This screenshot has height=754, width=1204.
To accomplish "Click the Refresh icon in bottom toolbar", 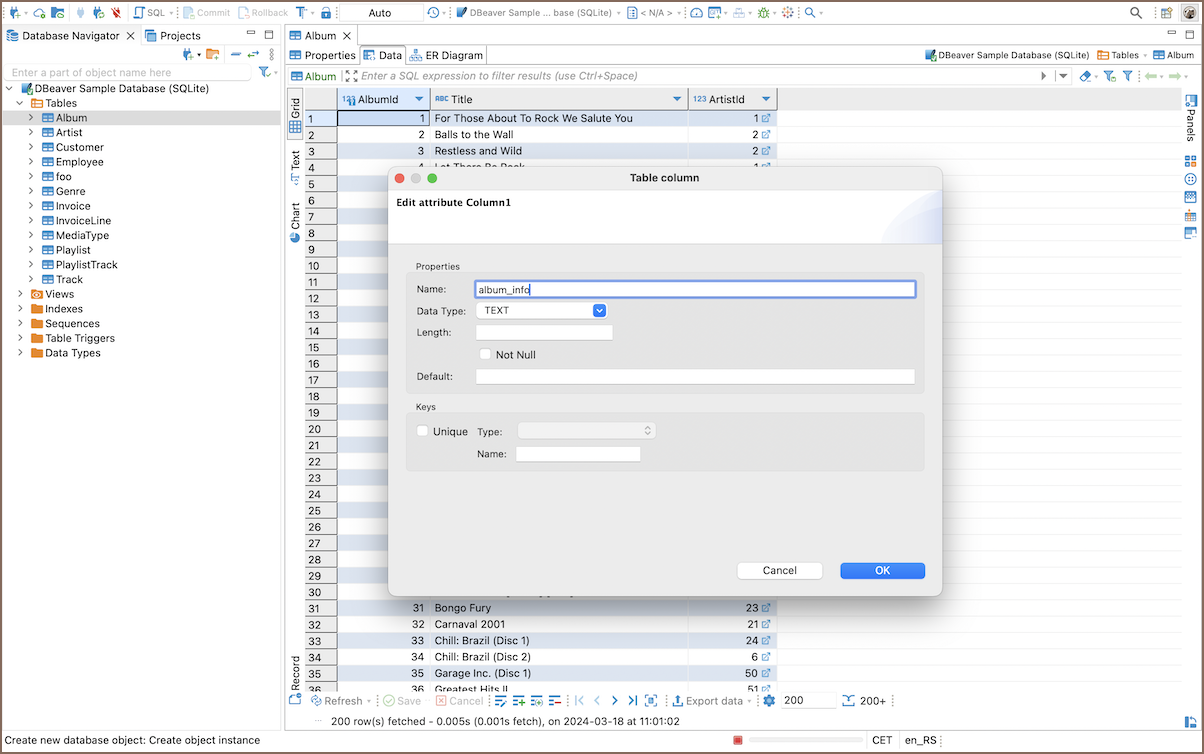I will click(x=314, y=701).
